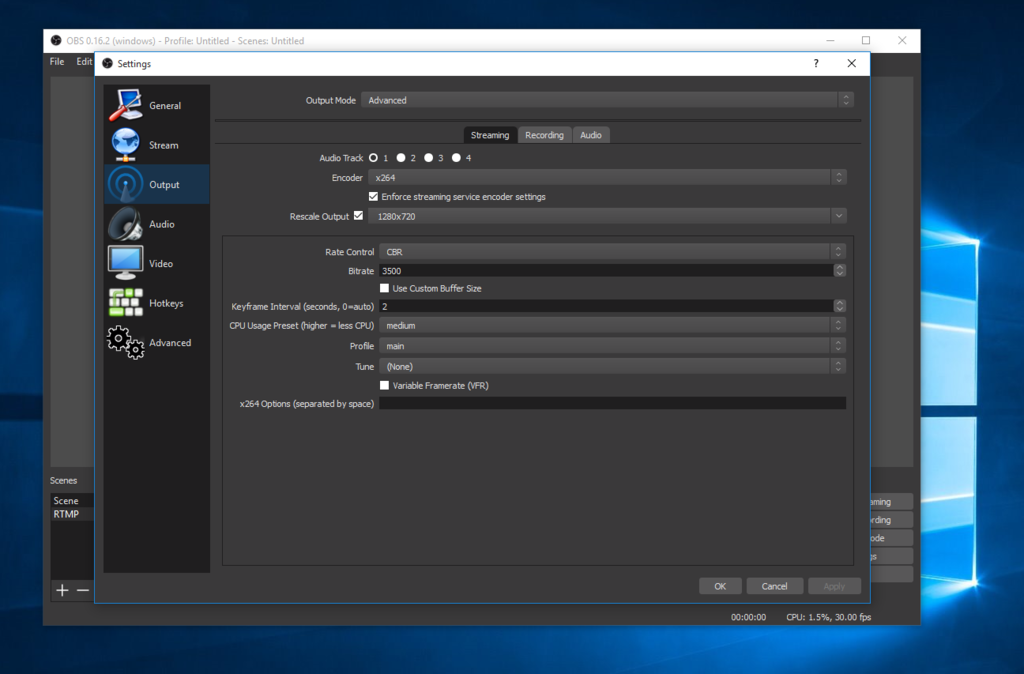
Task: Click the Bitrate stepper arrows
Action: [840, 270]
